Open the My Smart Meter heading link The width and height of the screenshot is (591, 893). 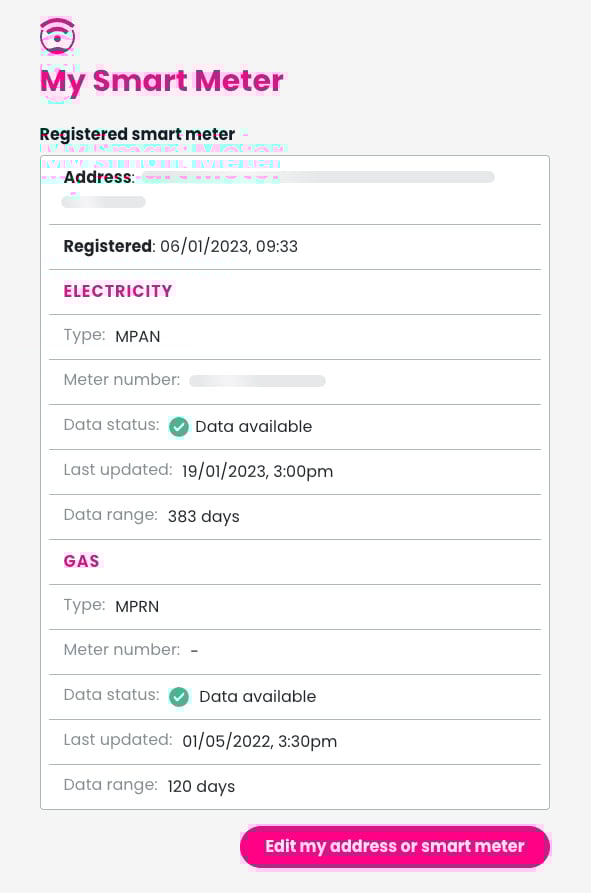(161, 81)
